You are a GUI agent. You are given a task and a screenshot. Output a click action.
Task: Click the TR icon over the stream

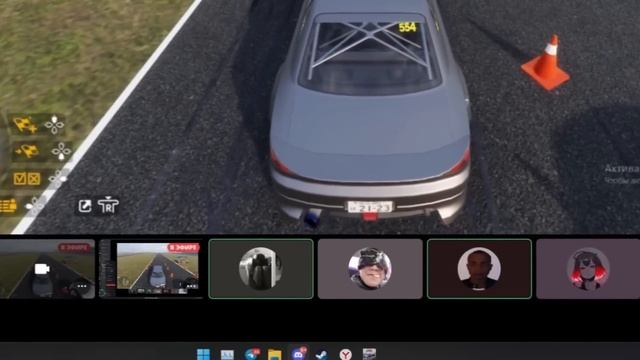click(x=108, y=205)
